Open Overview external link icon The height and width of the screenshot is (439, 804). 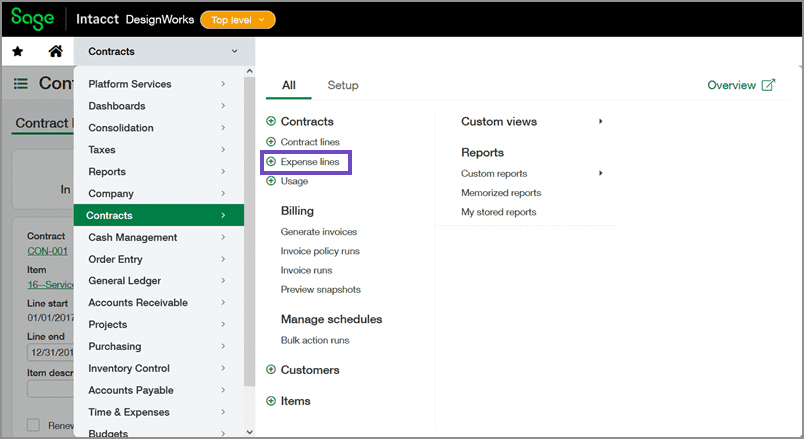(x=768, y=86)
